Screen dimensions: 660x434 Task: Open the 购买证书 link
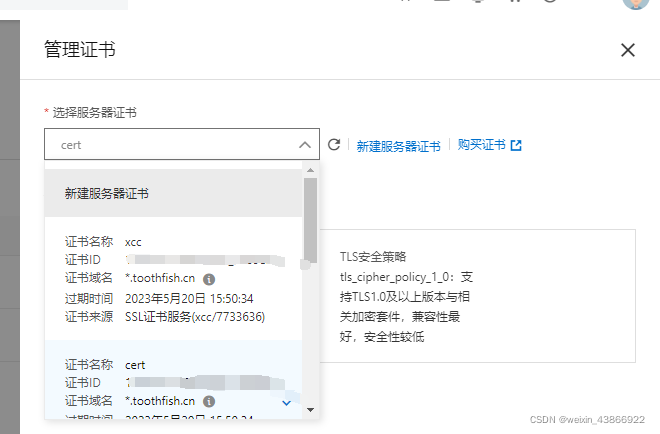(x=482, y=145)
